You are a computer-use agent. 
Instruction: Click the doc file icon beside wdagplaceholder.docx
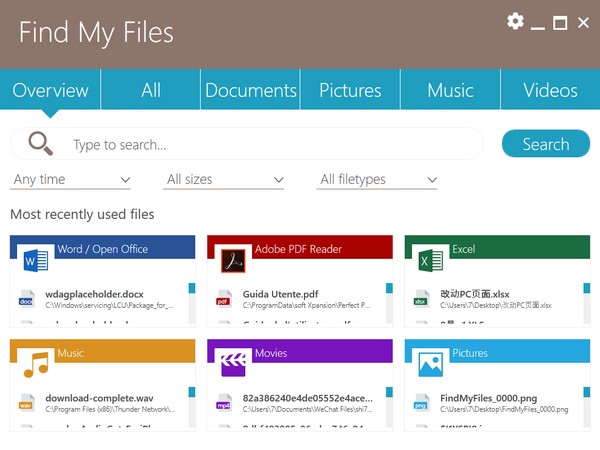coord(26,299)
